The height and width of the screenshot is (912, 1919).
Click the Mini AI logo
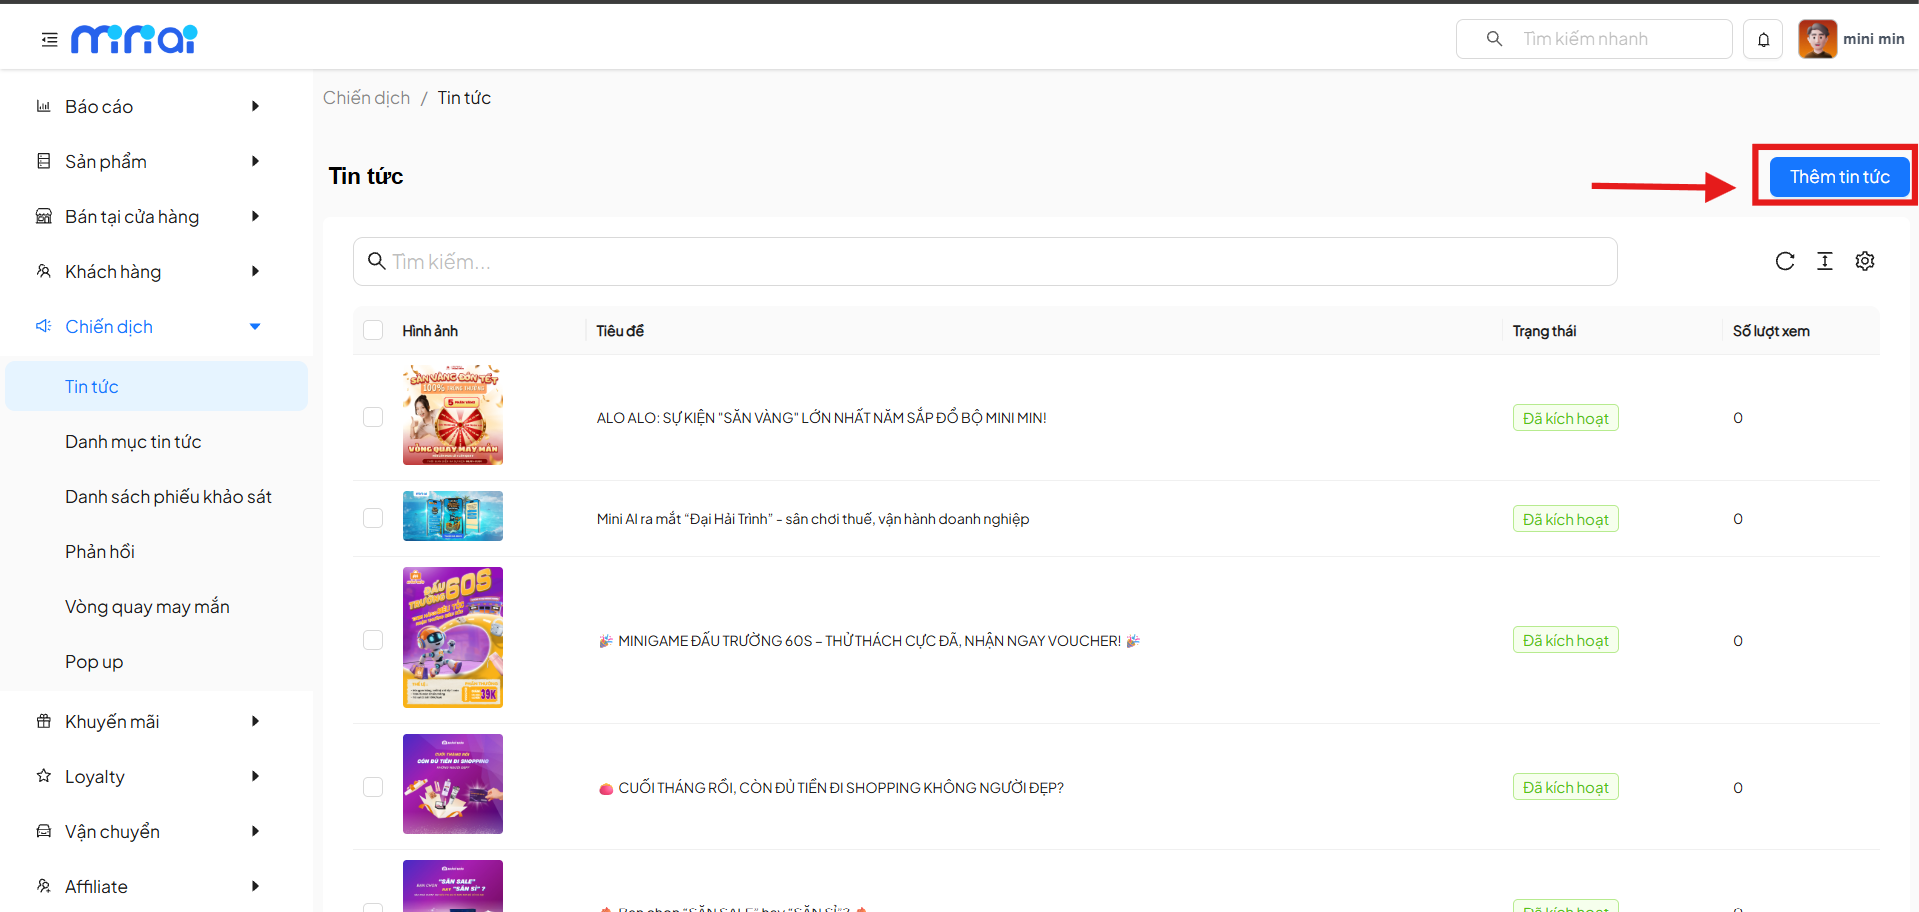[x=134, y=39]
